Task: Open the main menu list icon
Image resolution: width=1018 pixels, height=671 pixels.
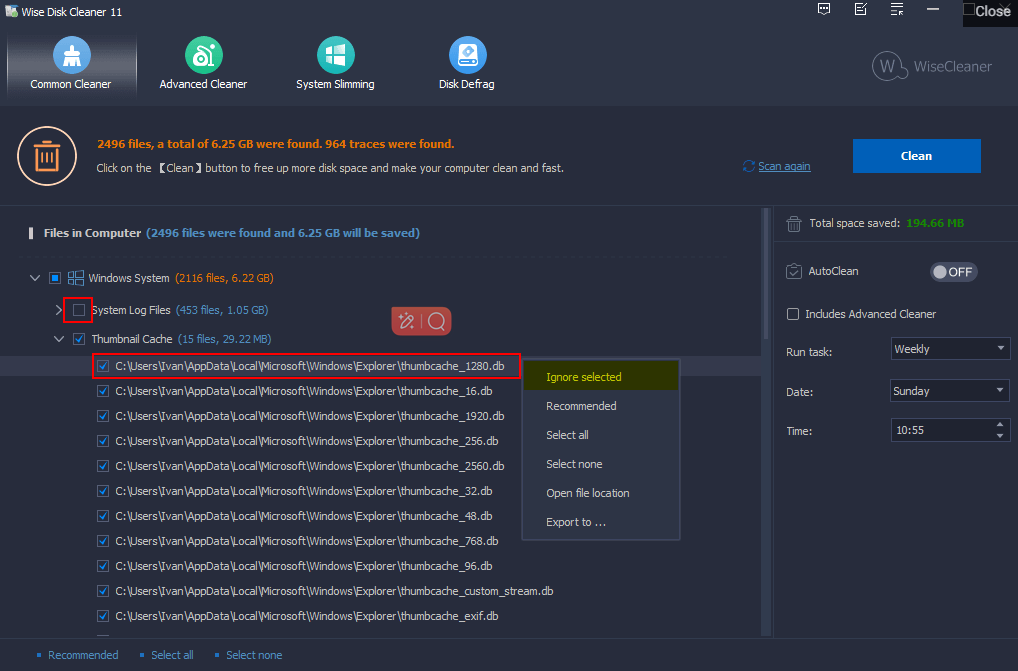Action: [897, 9]
